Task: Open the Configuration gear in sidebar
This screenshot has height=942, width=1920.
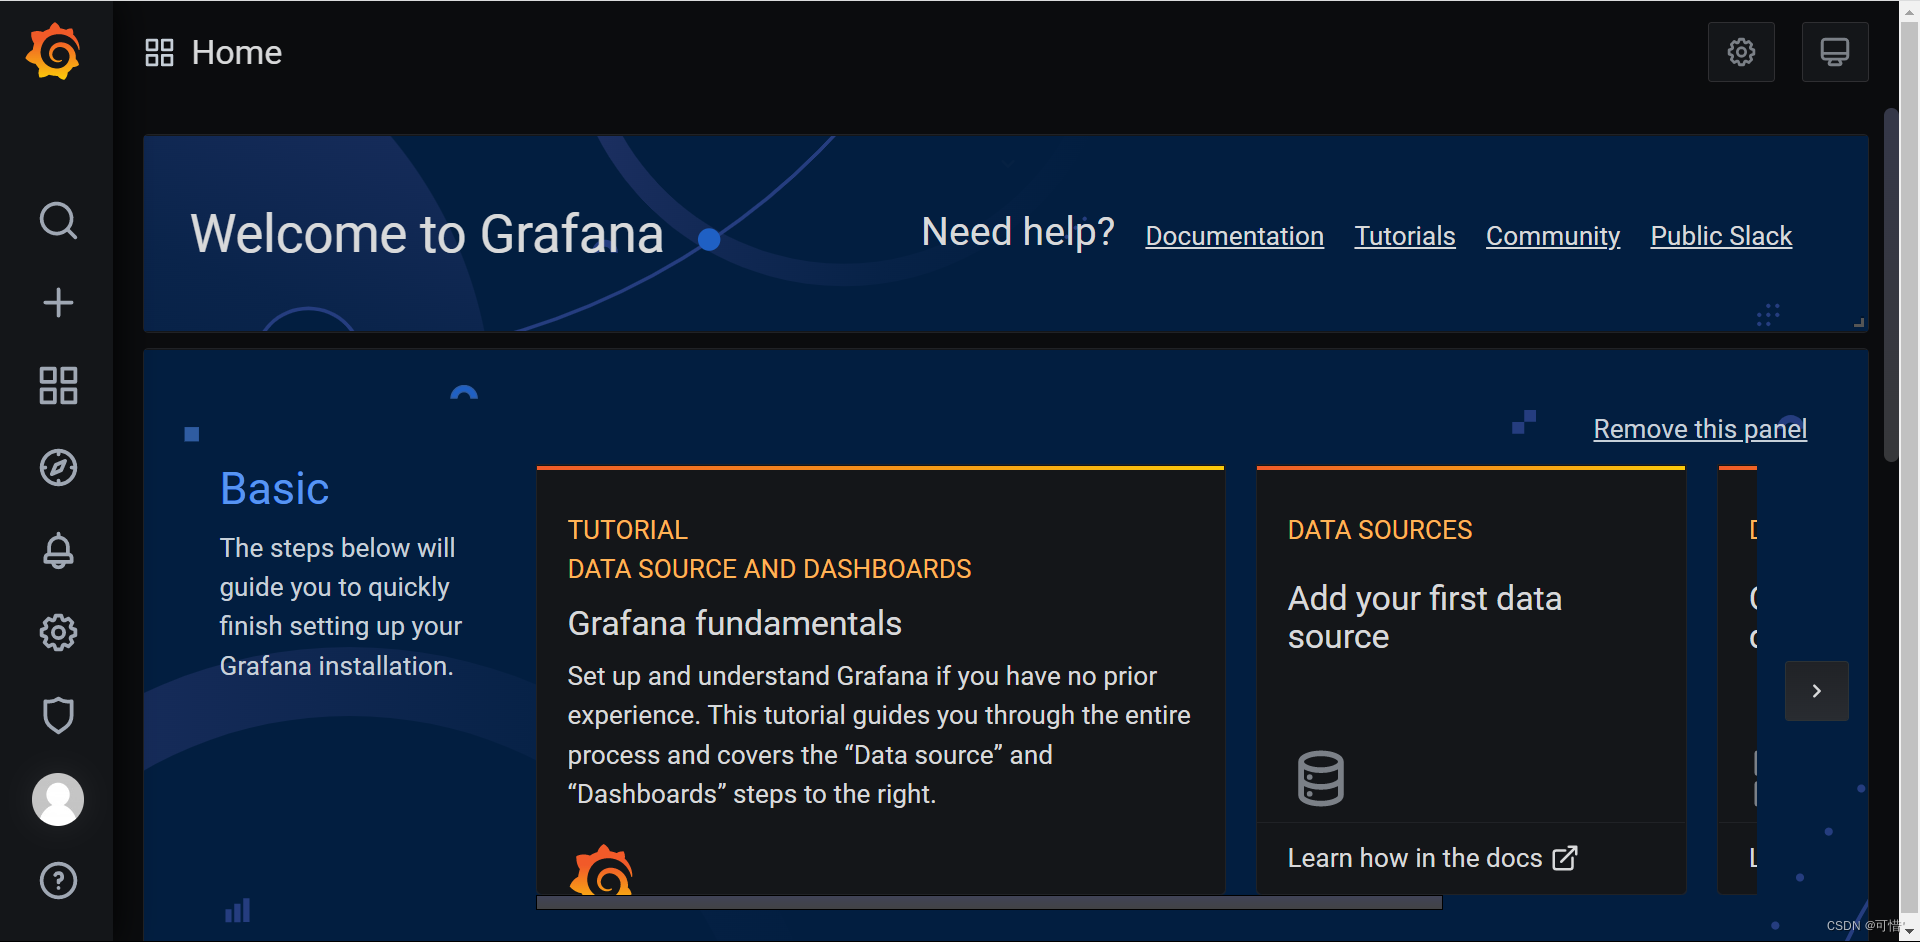Action: click(58, 632)
